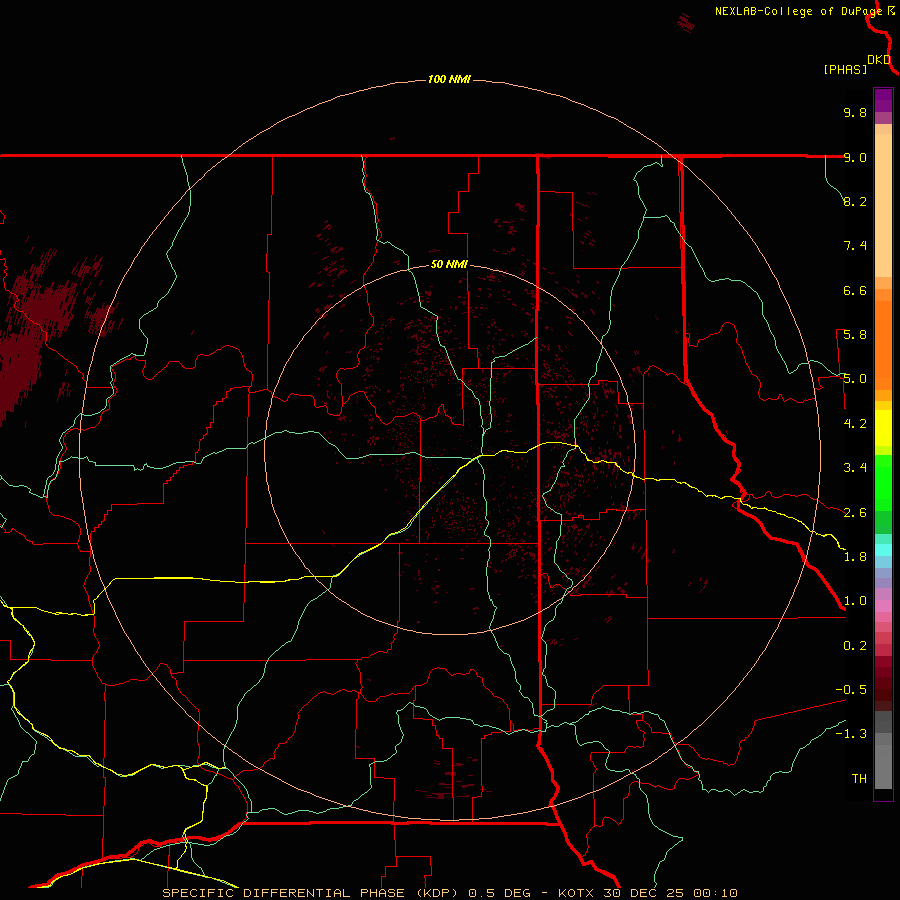
Task: Click the -1.3 legend value
Action: pyautogui.click(x=851, y=734)
